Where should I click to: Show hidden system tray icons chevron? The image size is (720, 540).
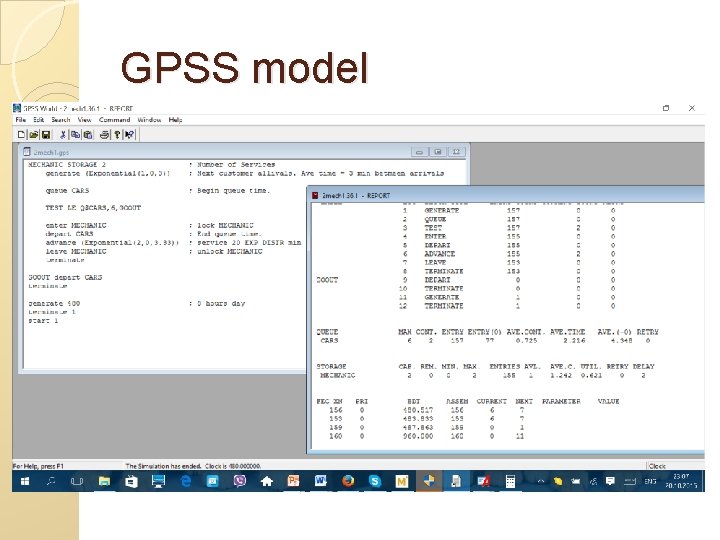pyautogui.click(x=540, y=481)
